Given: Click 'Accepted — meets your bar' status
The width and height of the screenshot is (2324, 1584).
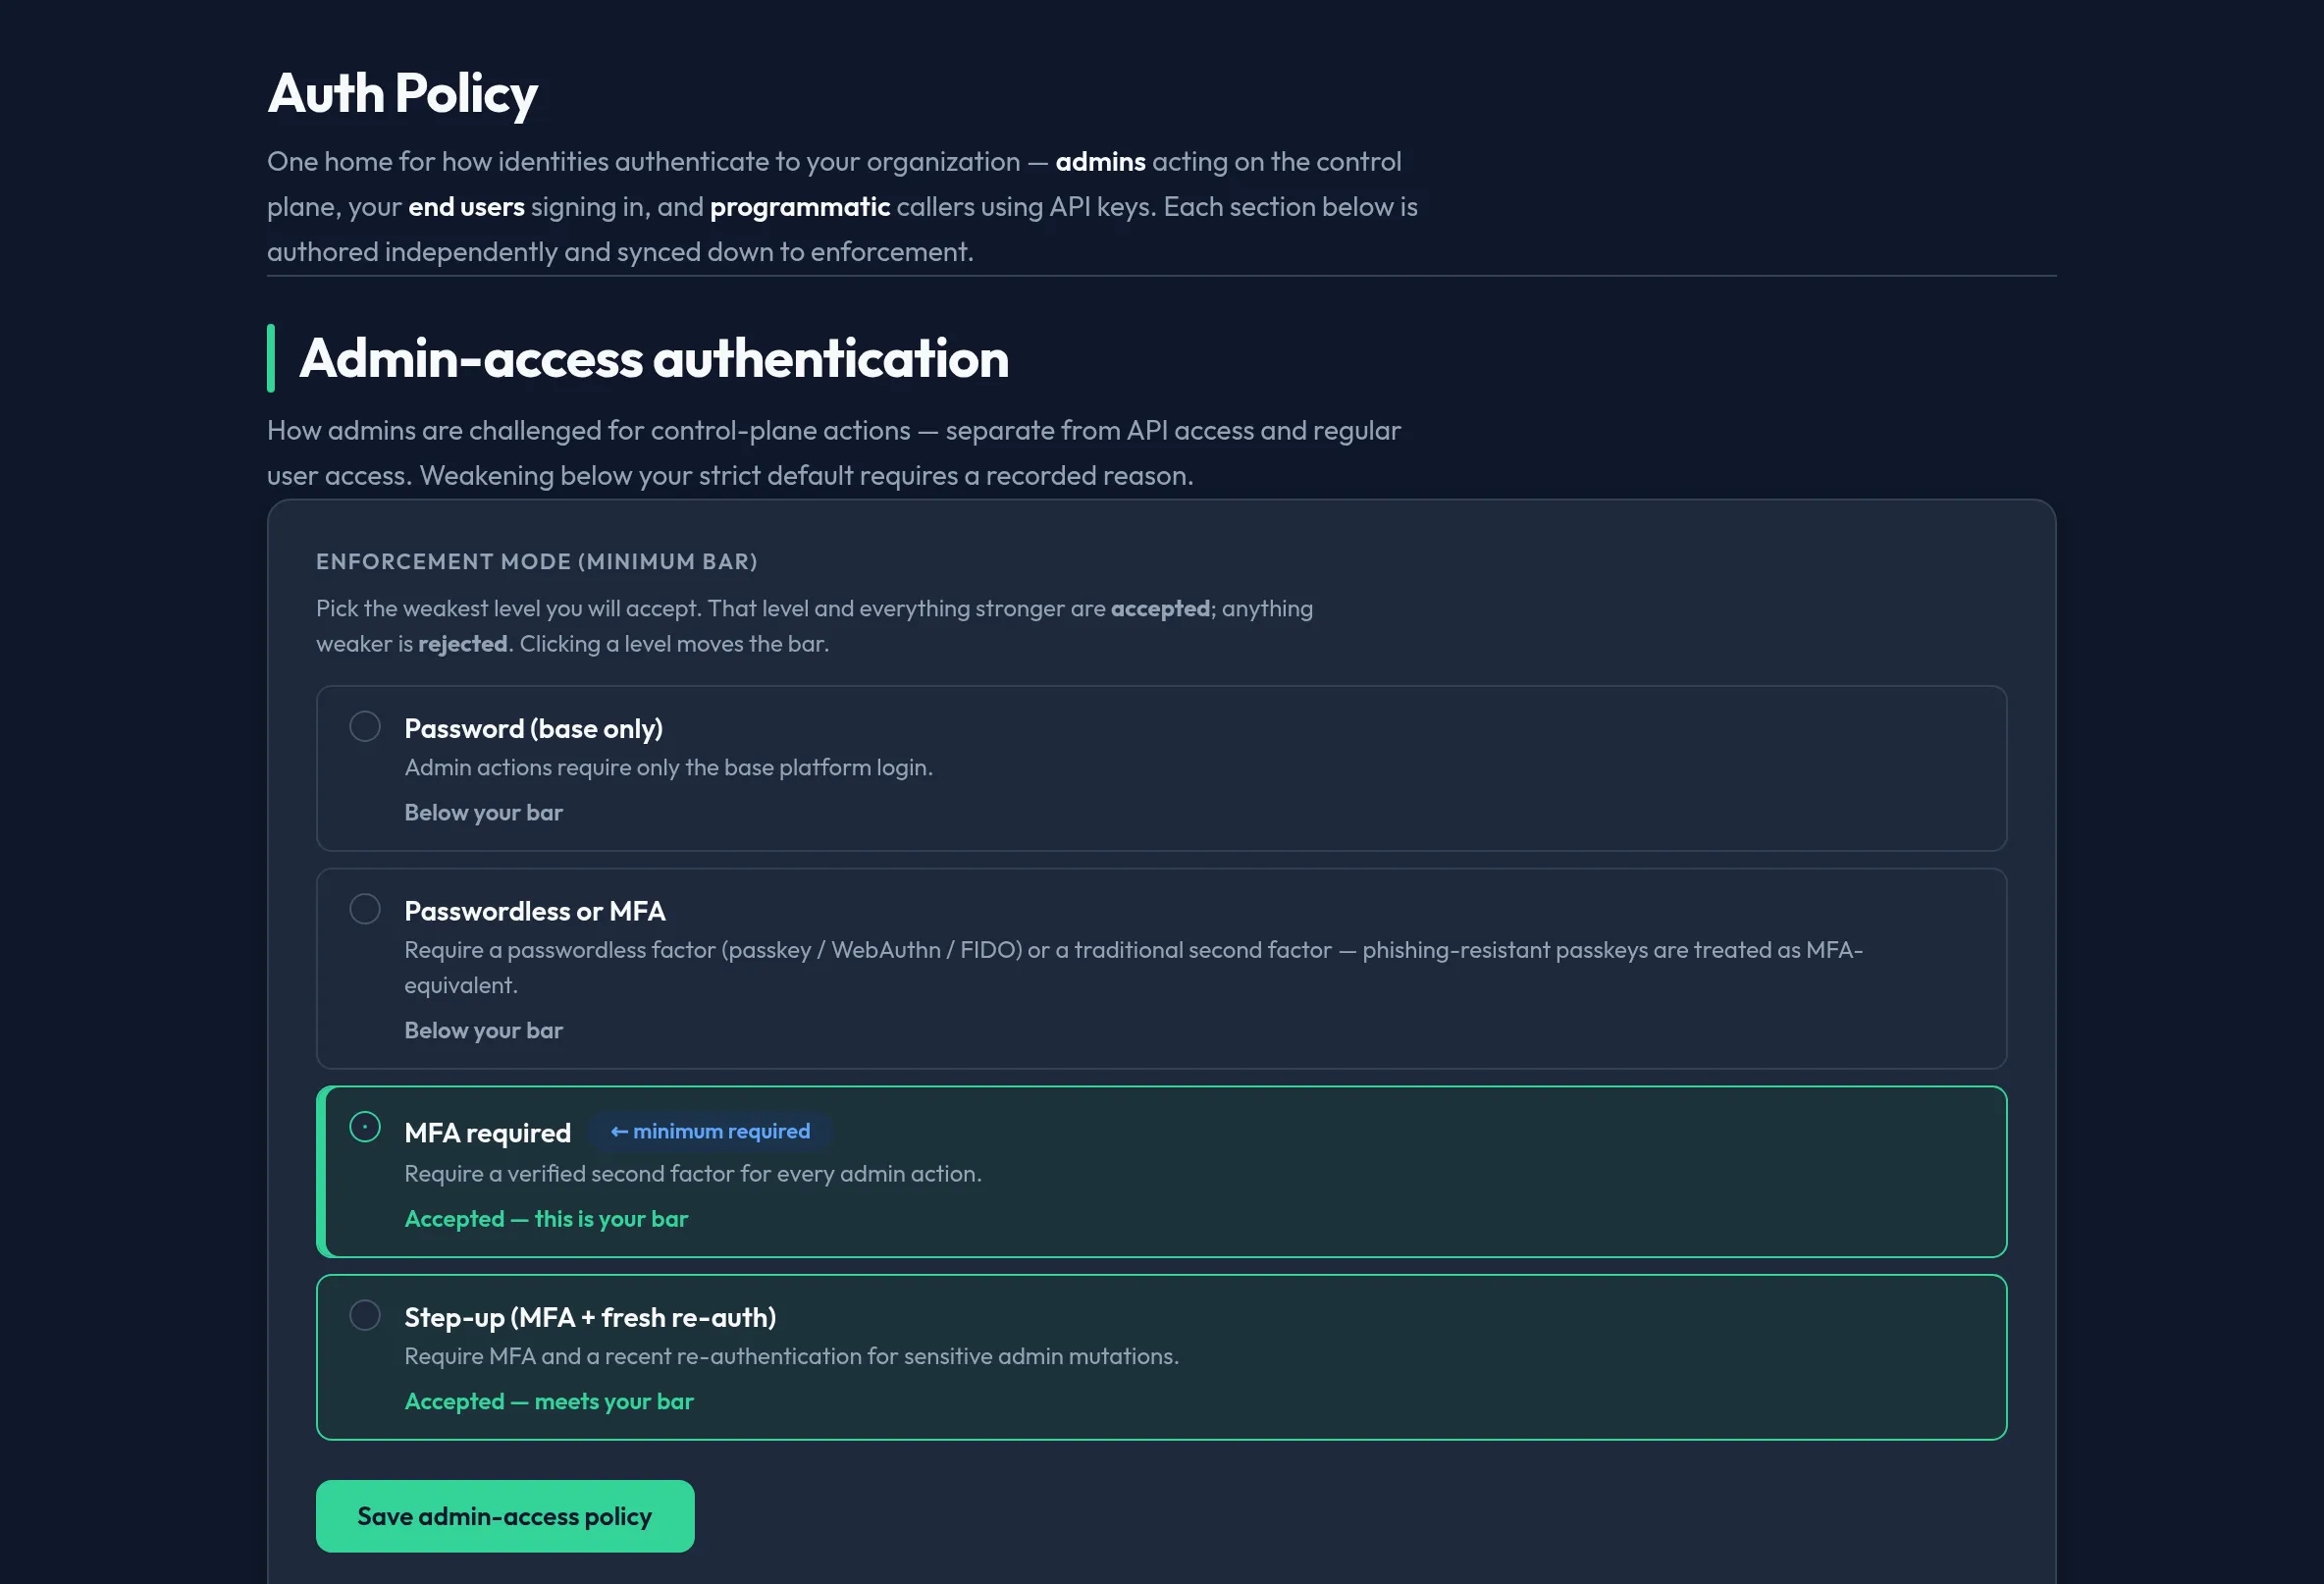Looking at the screenshot, I should click(549, 1401).
